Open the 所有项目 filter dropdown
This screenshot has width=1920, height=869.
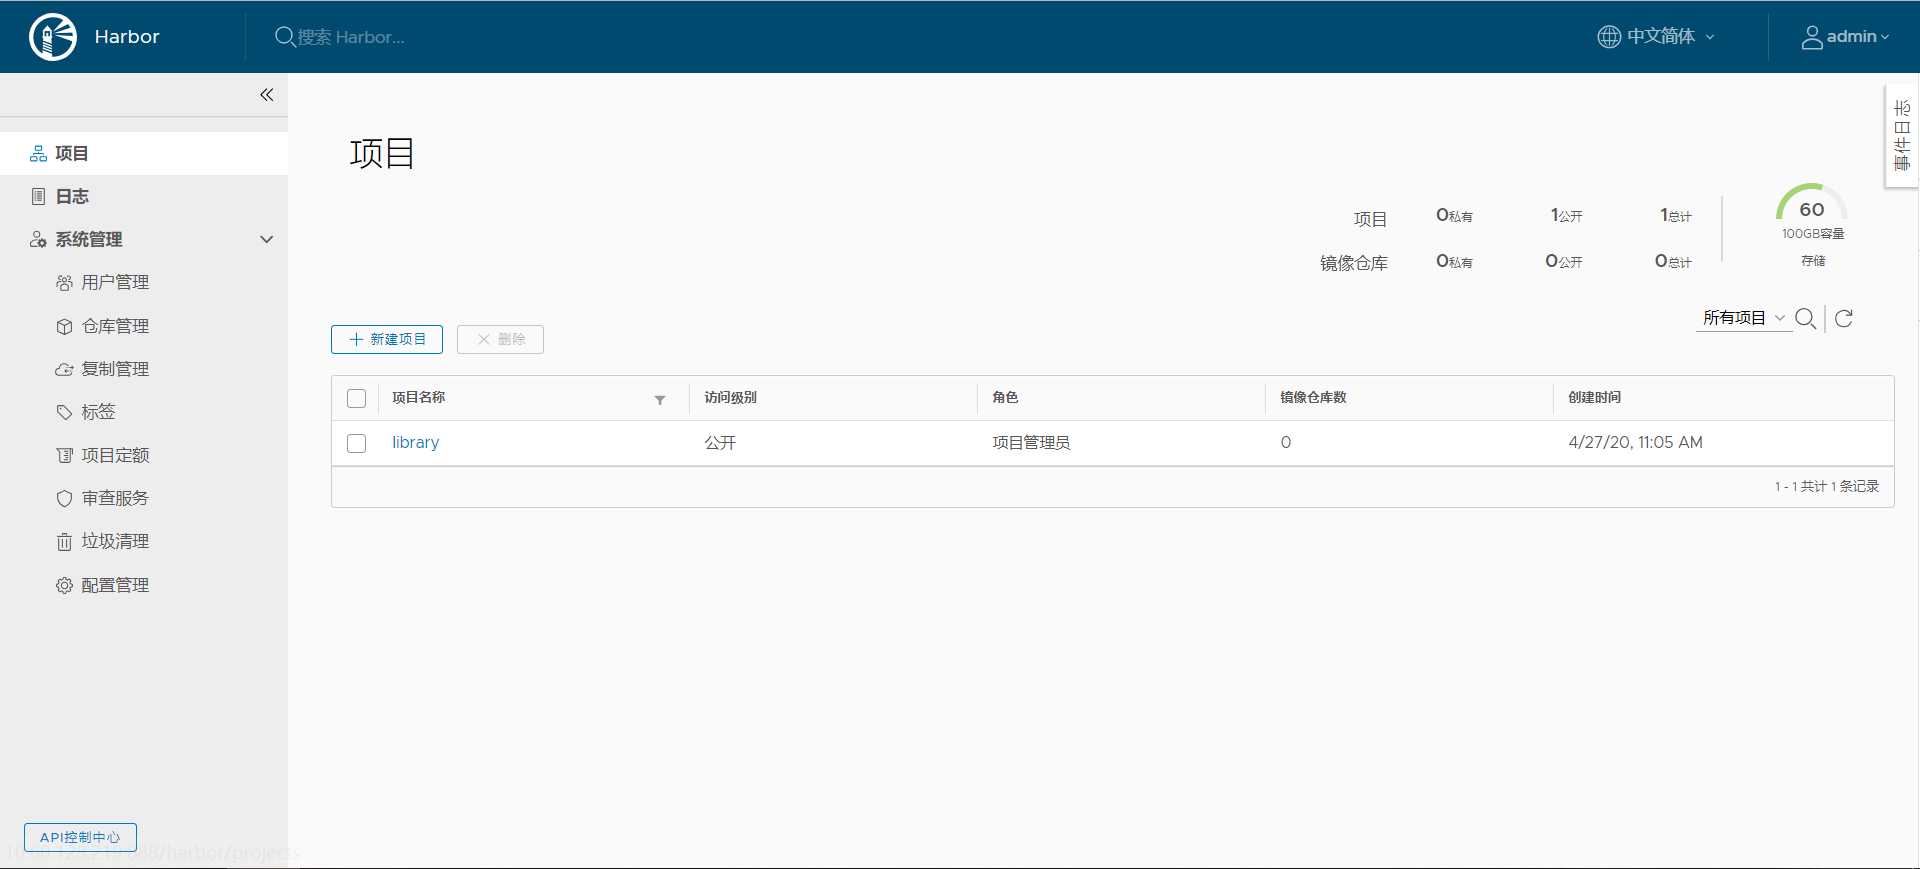[x=1744, y=318]
